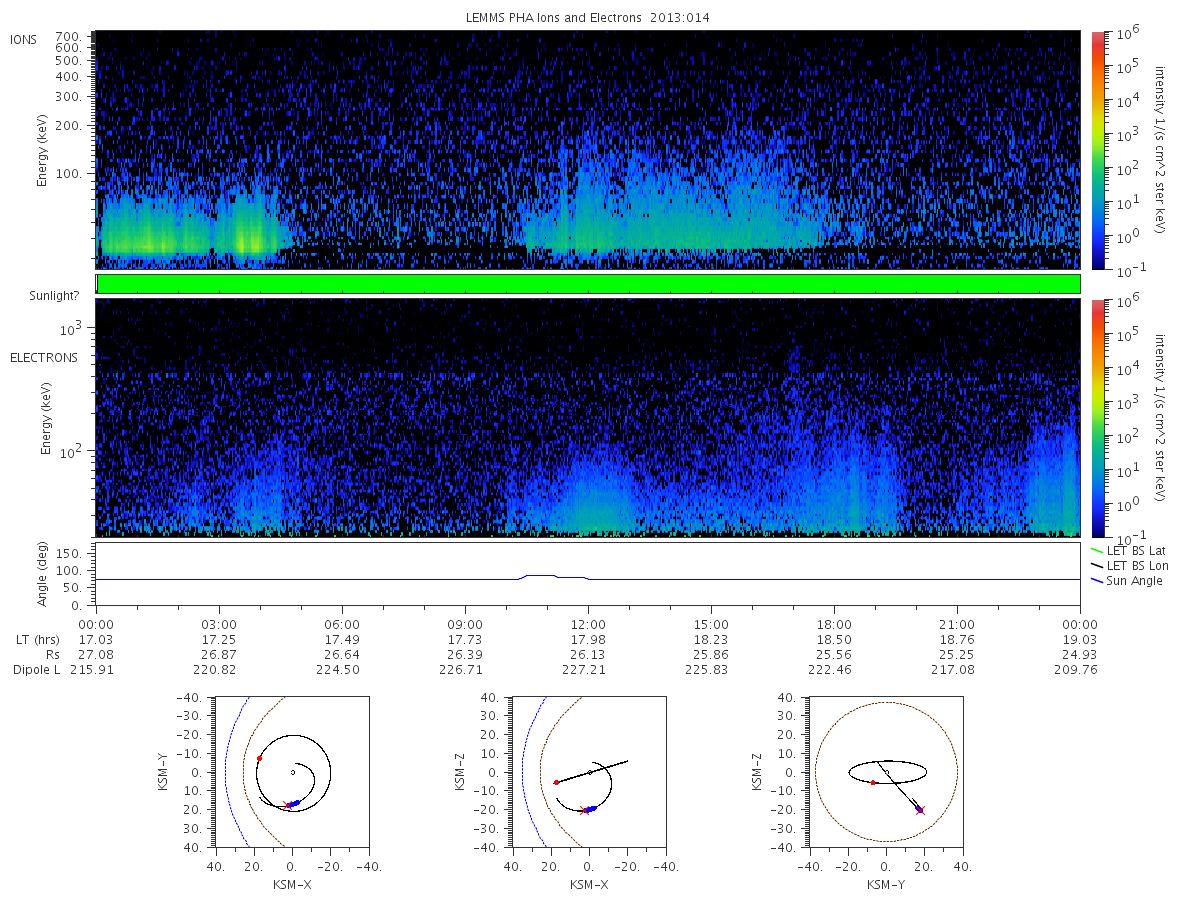
Task: Click the ELECTRONS panel label
Action: [43, 357]
